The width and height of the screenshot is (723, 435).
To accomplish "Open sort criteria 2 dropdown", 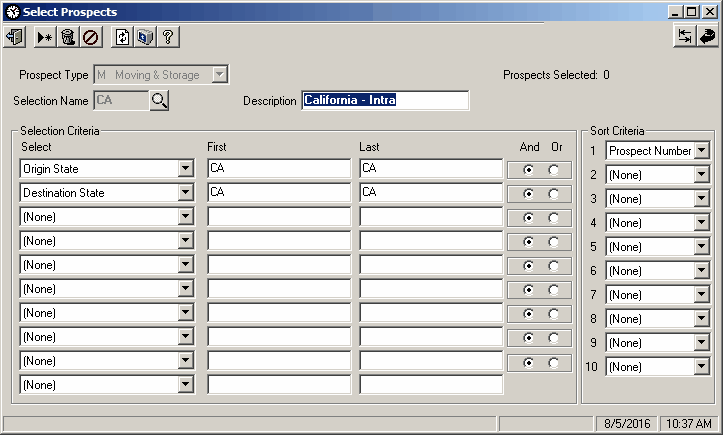I will tap(701, 174).
